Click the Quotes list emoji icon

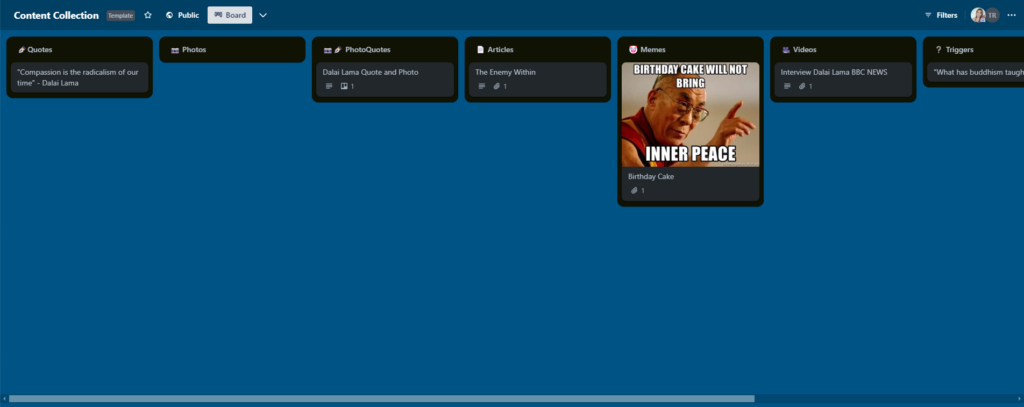22,50
